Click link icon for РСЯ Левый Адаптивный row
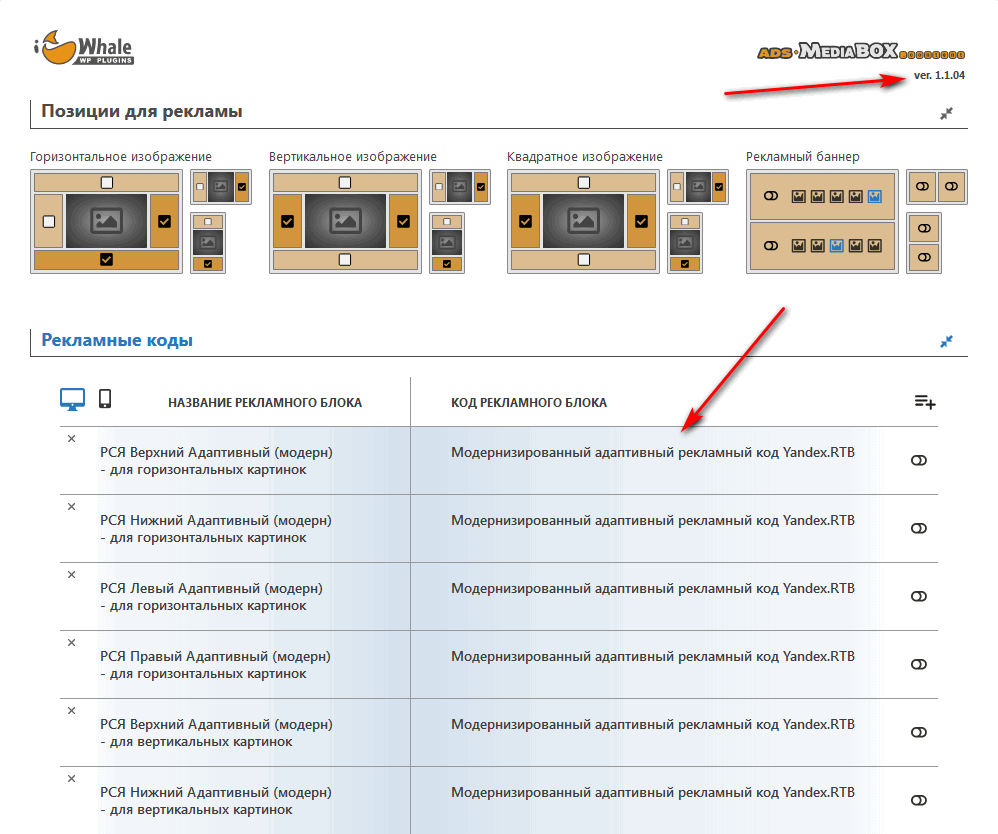The width and height of the screenshot is (998, 834). point(919,596)
